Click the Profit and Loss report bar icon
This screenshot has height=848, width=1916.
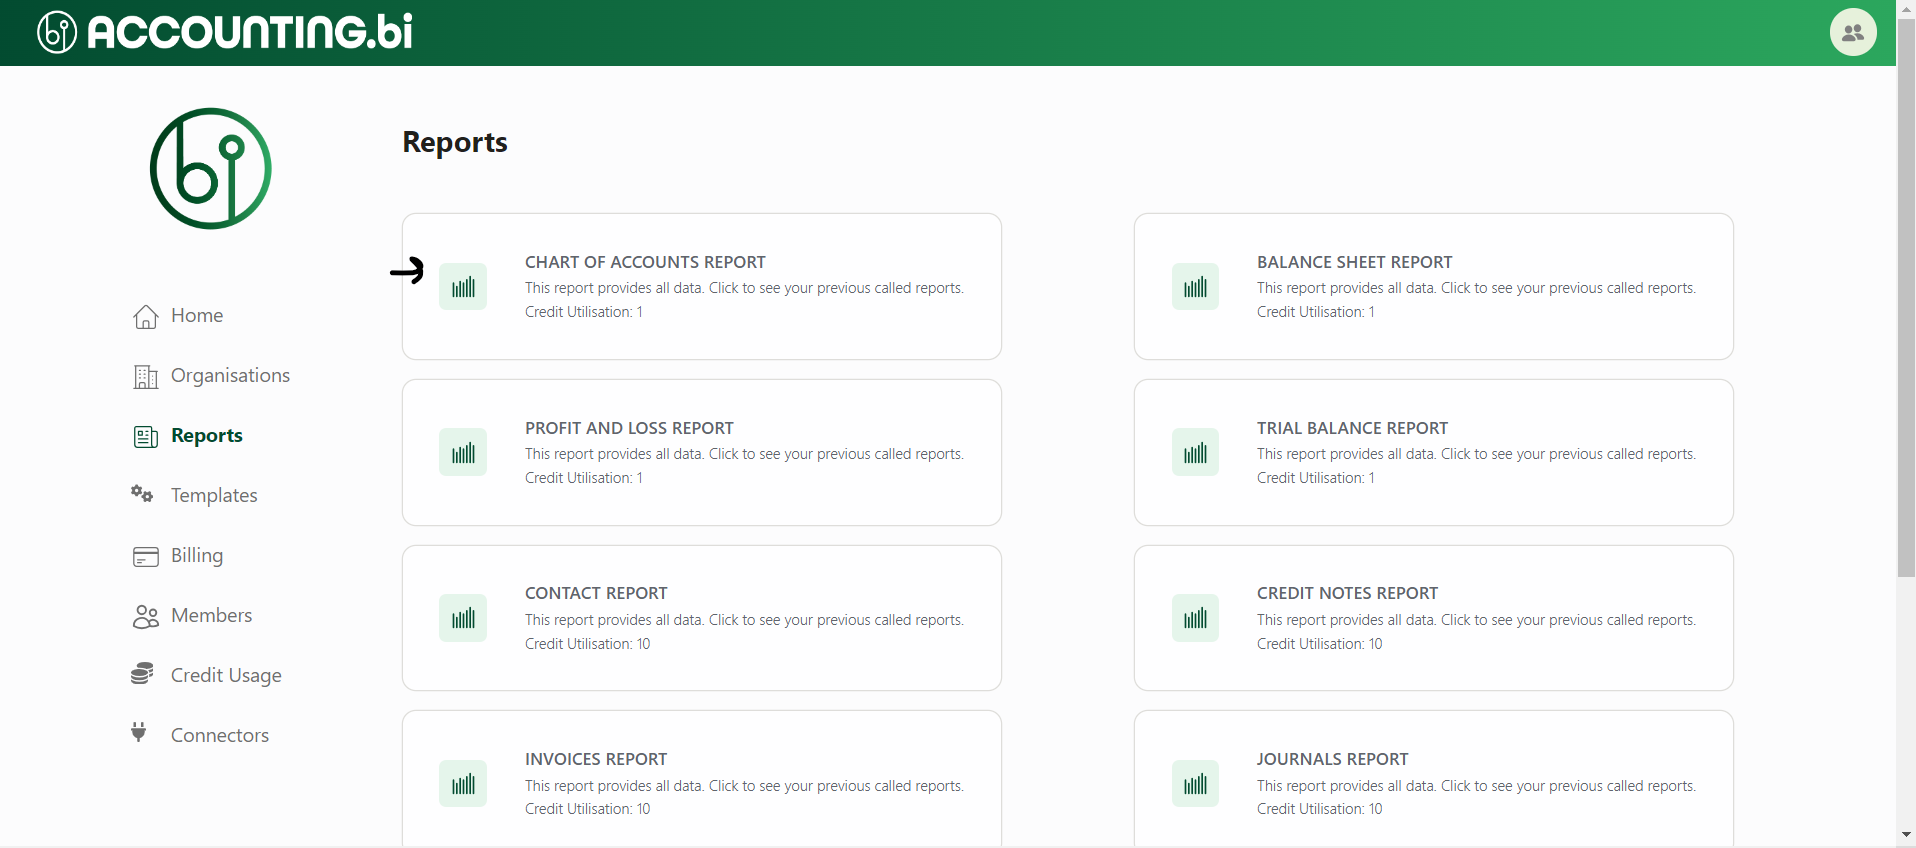pyautogui.click(x=463, y=453)
